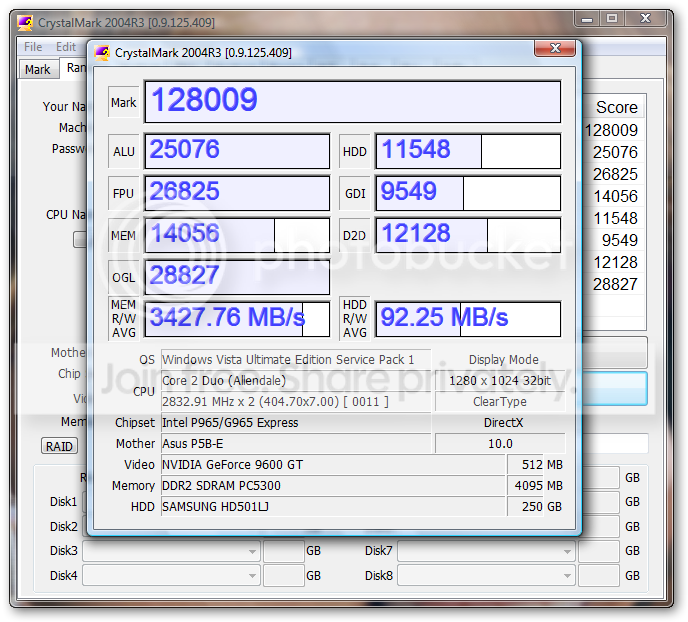
Task: Click the Windows Vista Ultimate Edition OS field
Action: pos(296,360)
